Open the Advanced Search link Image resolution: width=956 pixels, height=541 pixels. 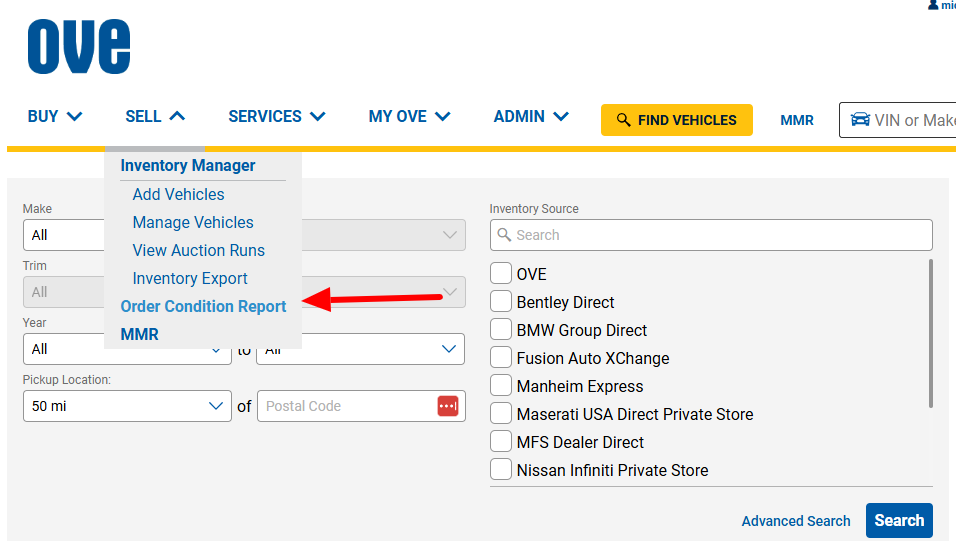point(795,521)
